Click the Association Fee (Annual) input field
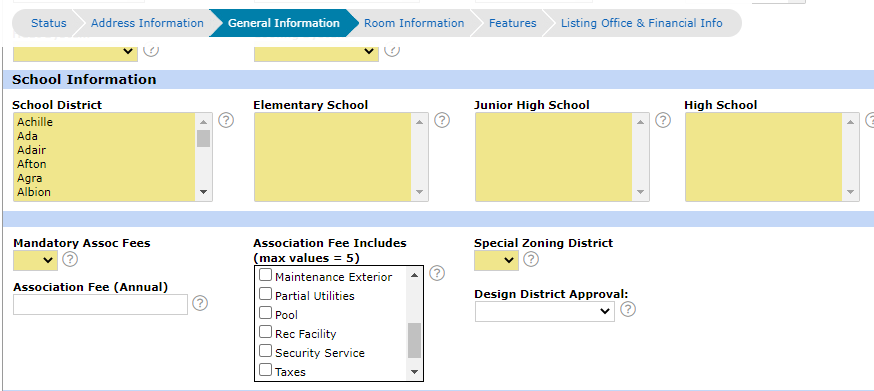874x391 pixels. coord(100,305)
